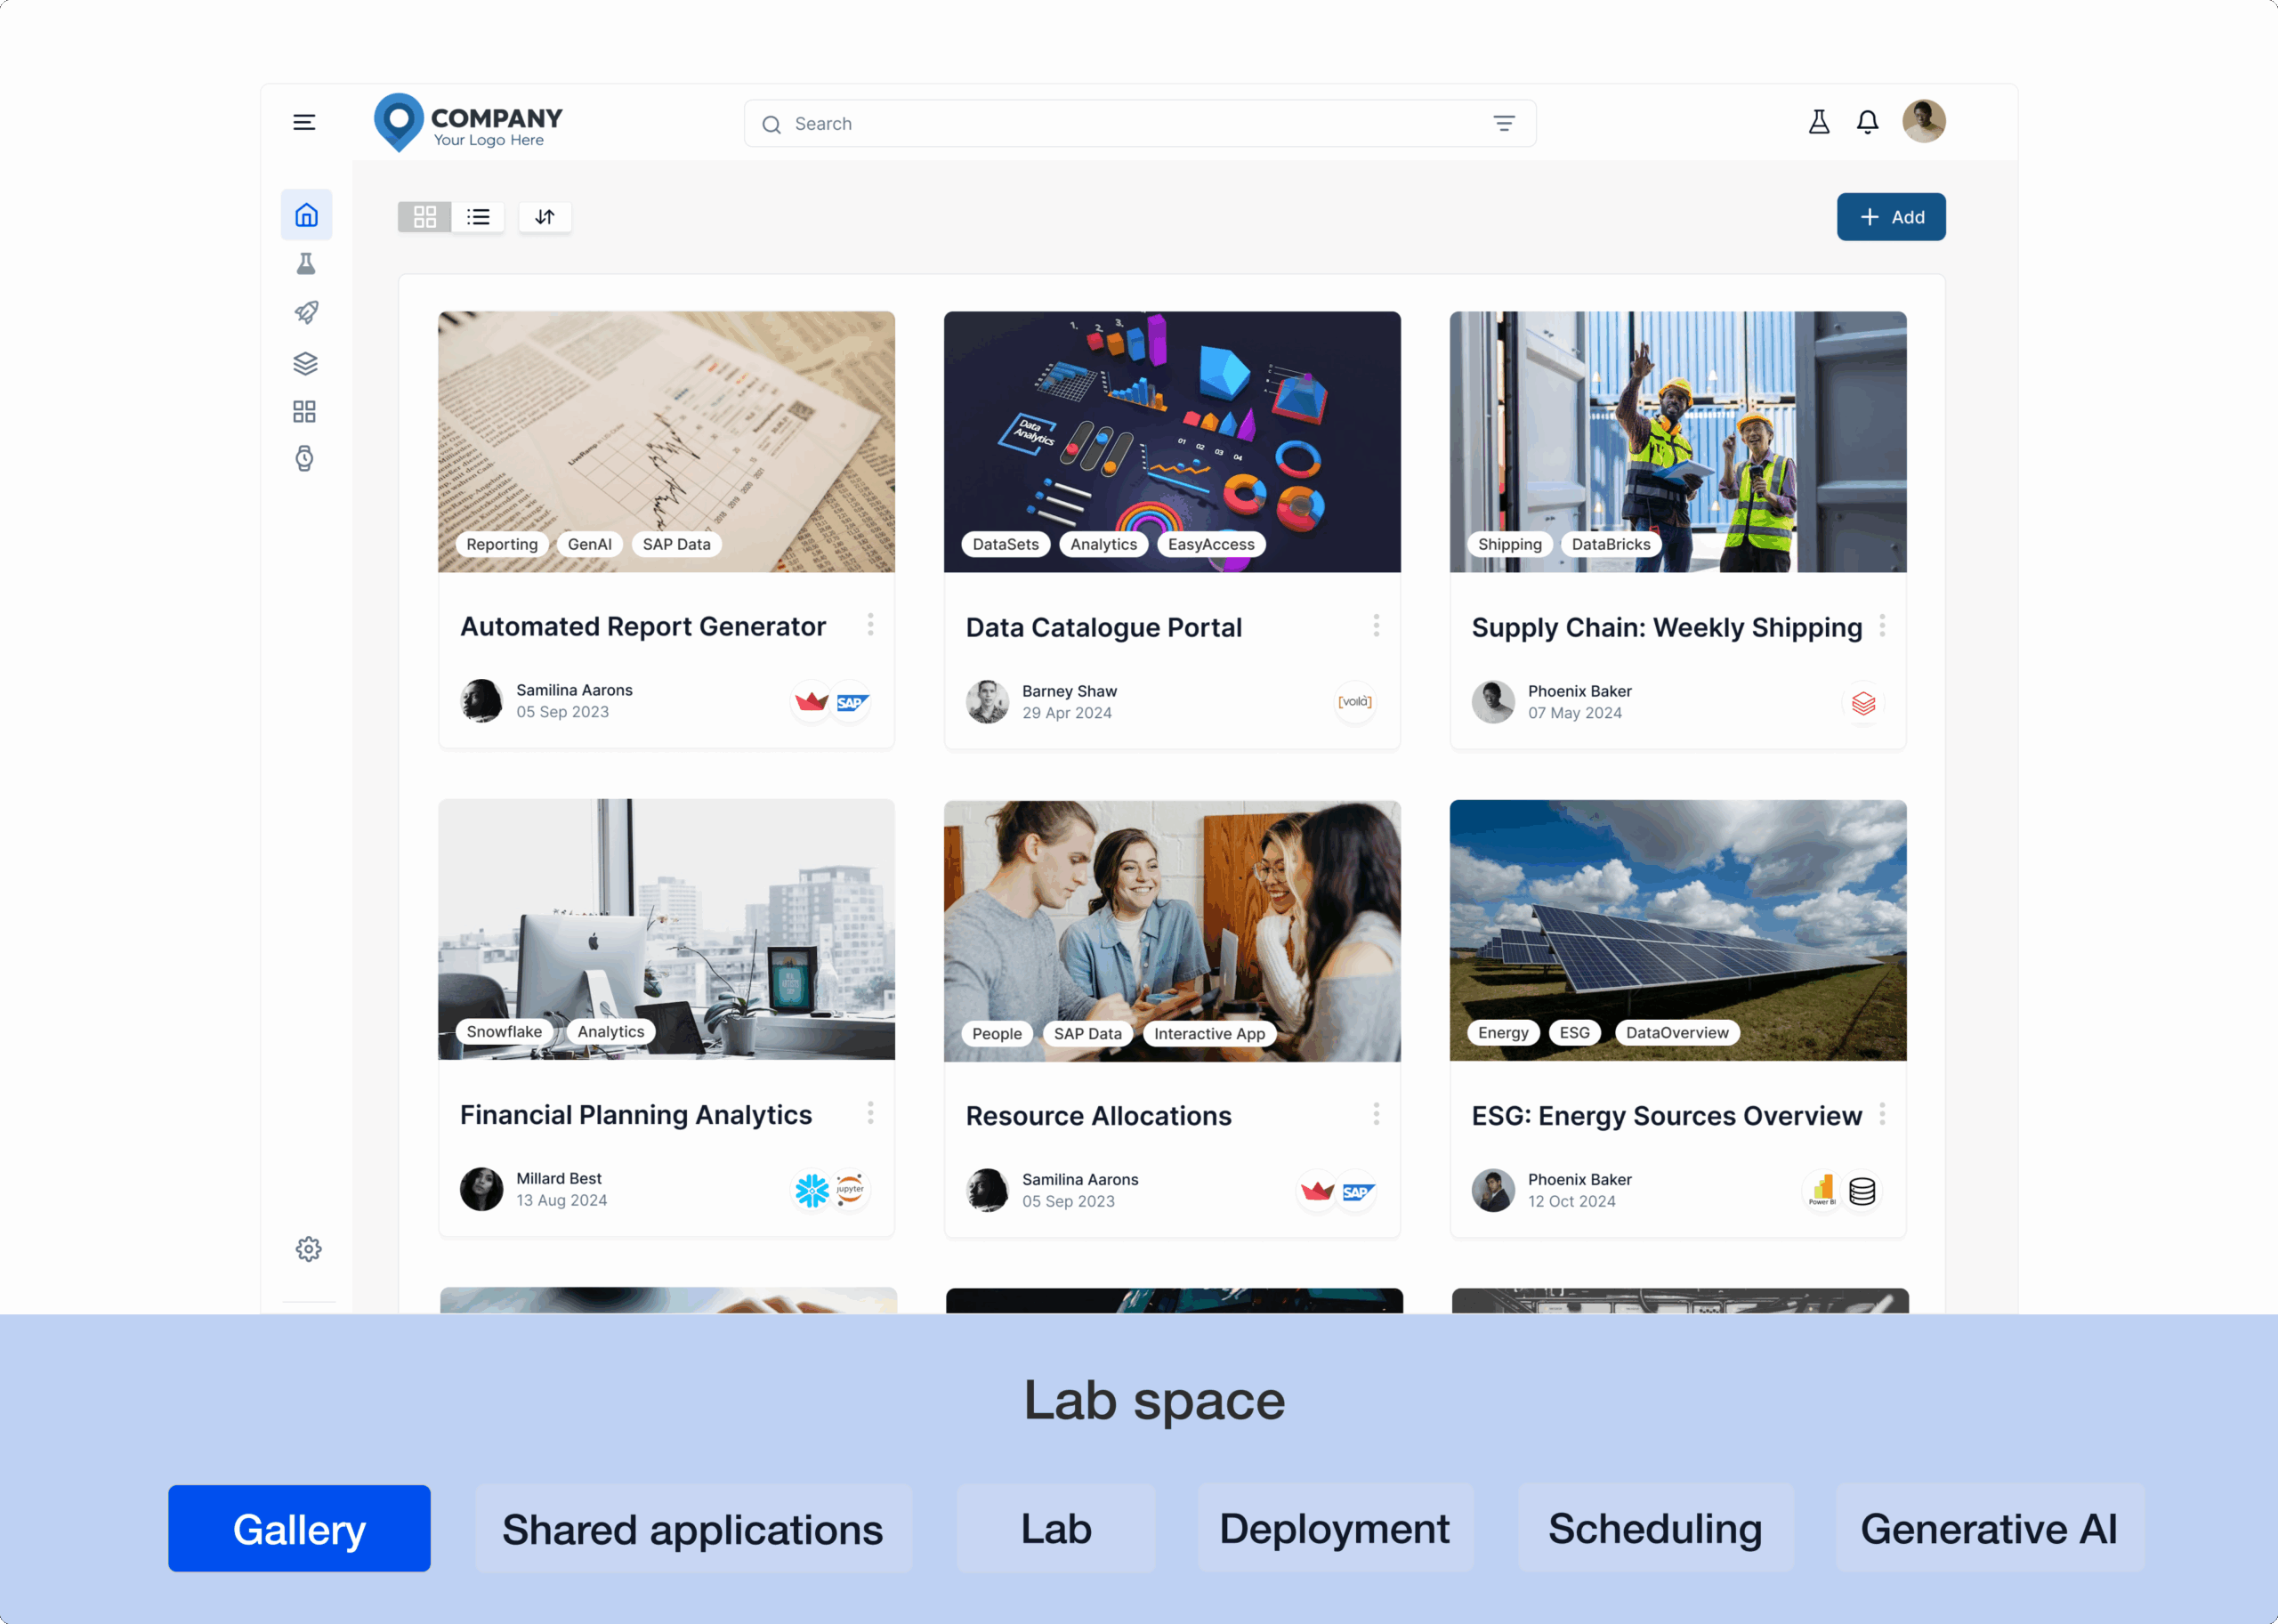Open the Deployment rocket in sidebar
The width and height of the screenshot is (2278, 1624).
306,313
